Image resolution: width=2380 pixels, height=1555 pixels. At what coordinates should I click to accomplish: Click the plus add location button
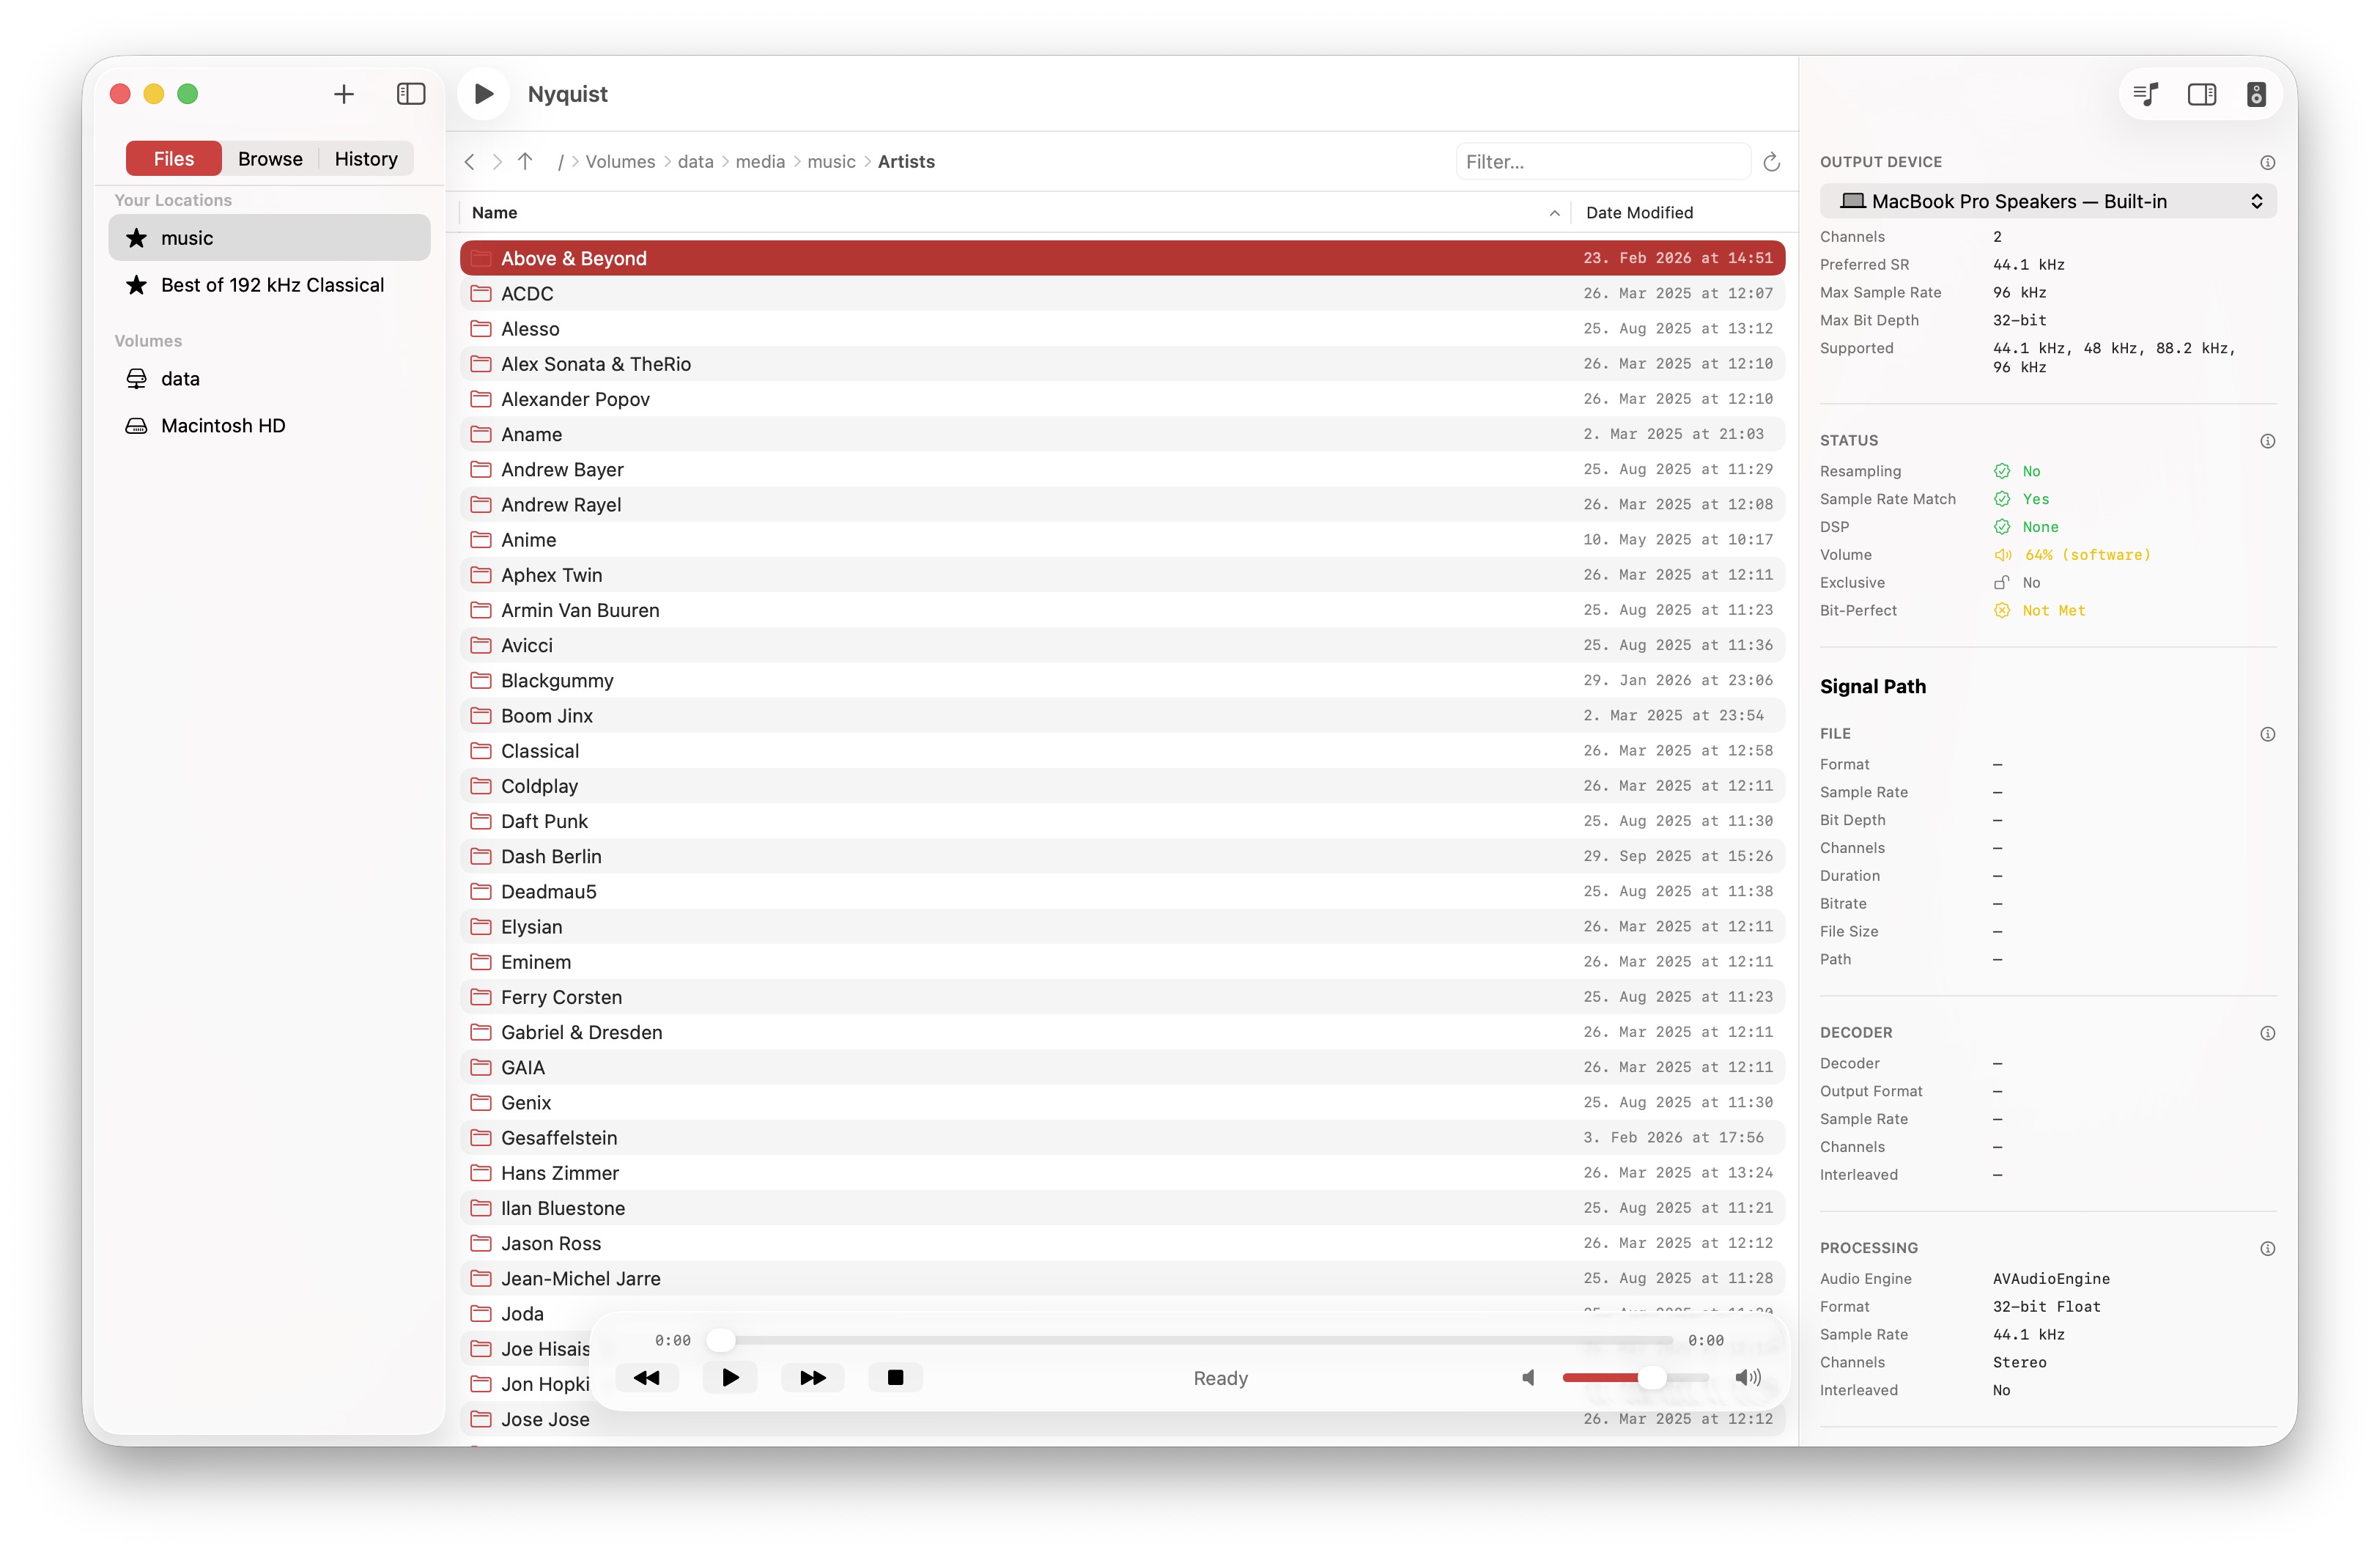(344, 94)
